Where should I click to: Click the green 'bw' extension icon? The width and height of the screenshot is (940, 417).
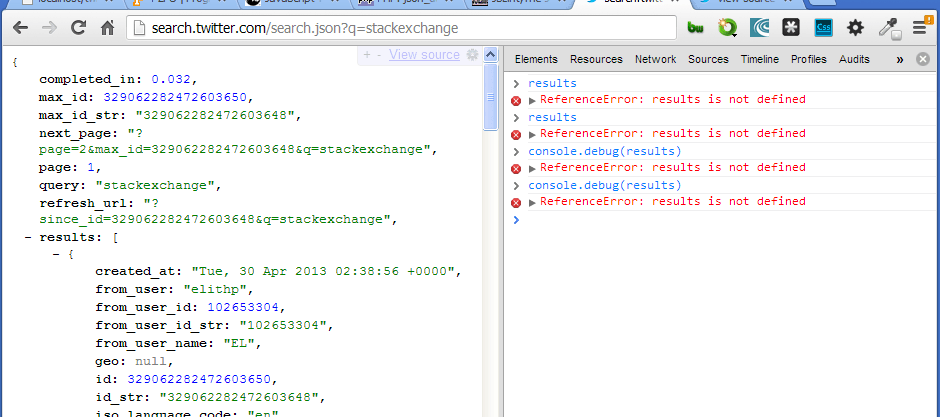697,28
